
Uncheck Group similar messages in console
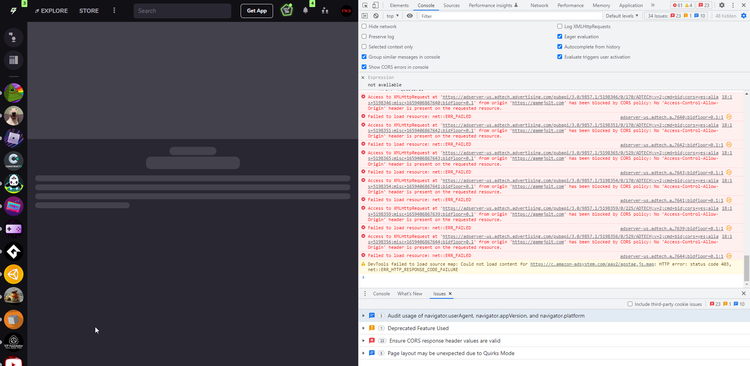coord(364,57)
